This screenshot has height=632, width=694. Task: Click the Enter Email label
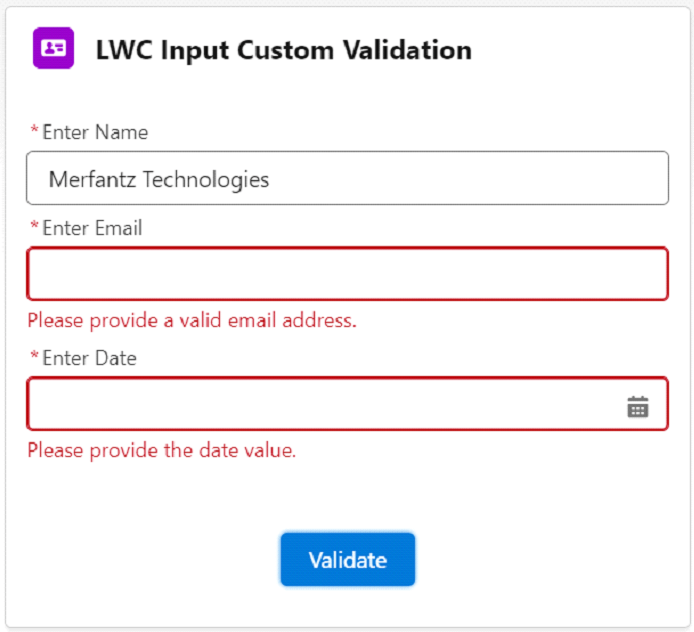pos(92,228)
